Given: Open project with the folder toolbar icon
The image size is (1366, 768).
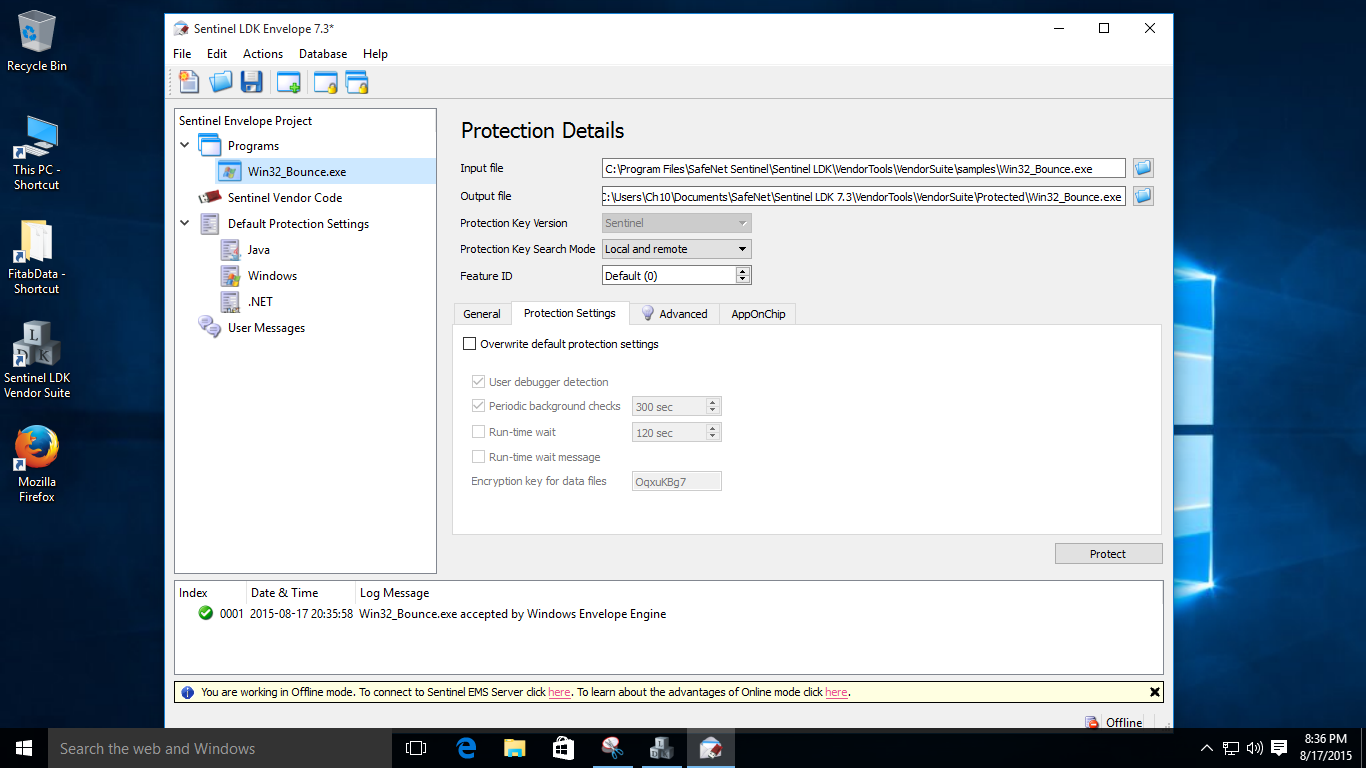Looking at the screenshot, I should [220, 82].
